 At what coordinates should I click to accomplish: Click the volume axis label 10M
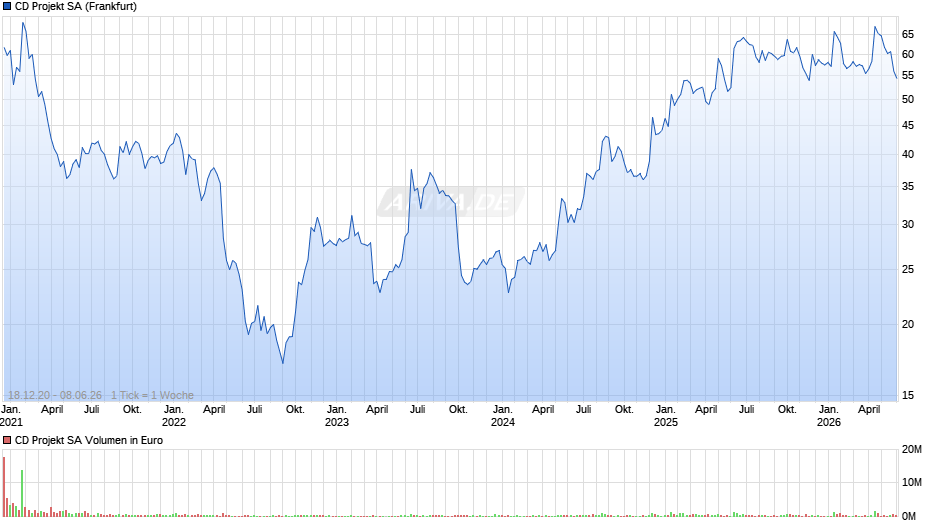point(911,482)
